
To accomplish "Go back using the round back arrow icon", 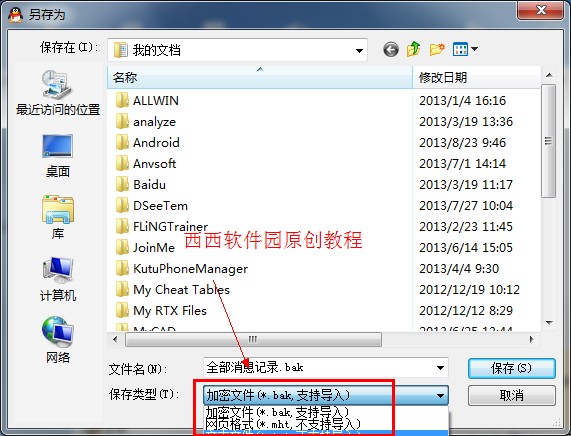I will [391, 50].
